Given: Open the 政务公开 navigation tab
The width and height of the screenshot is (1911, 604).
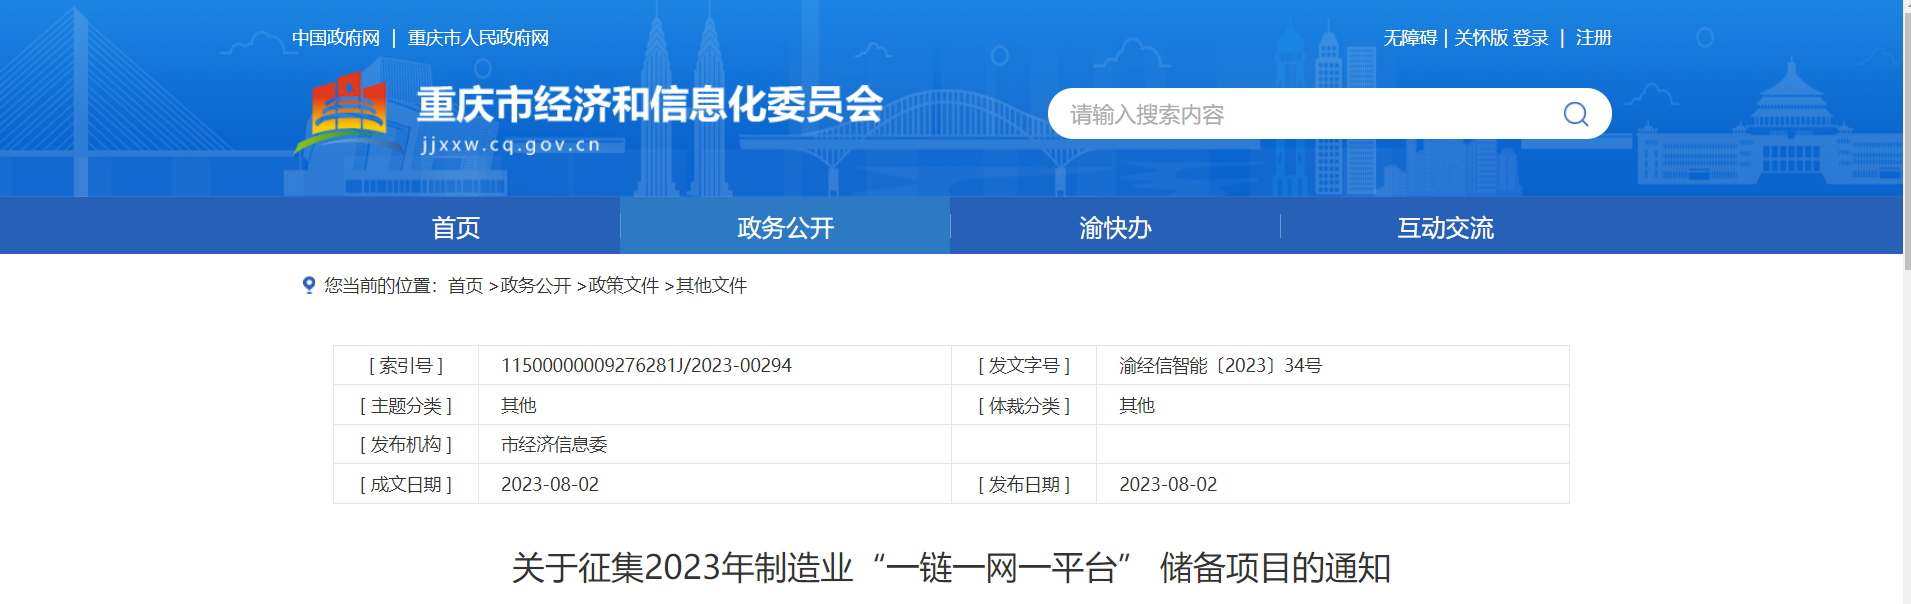Looking at the screenshot, I should (785, 228).
